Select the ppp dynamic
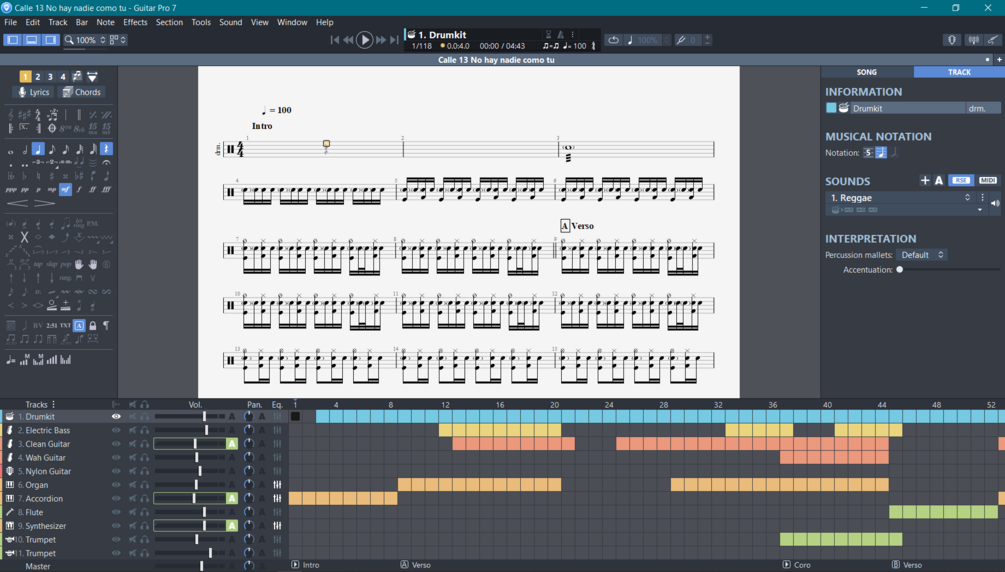Screen dimensions: 1005x572 (11, 190)
